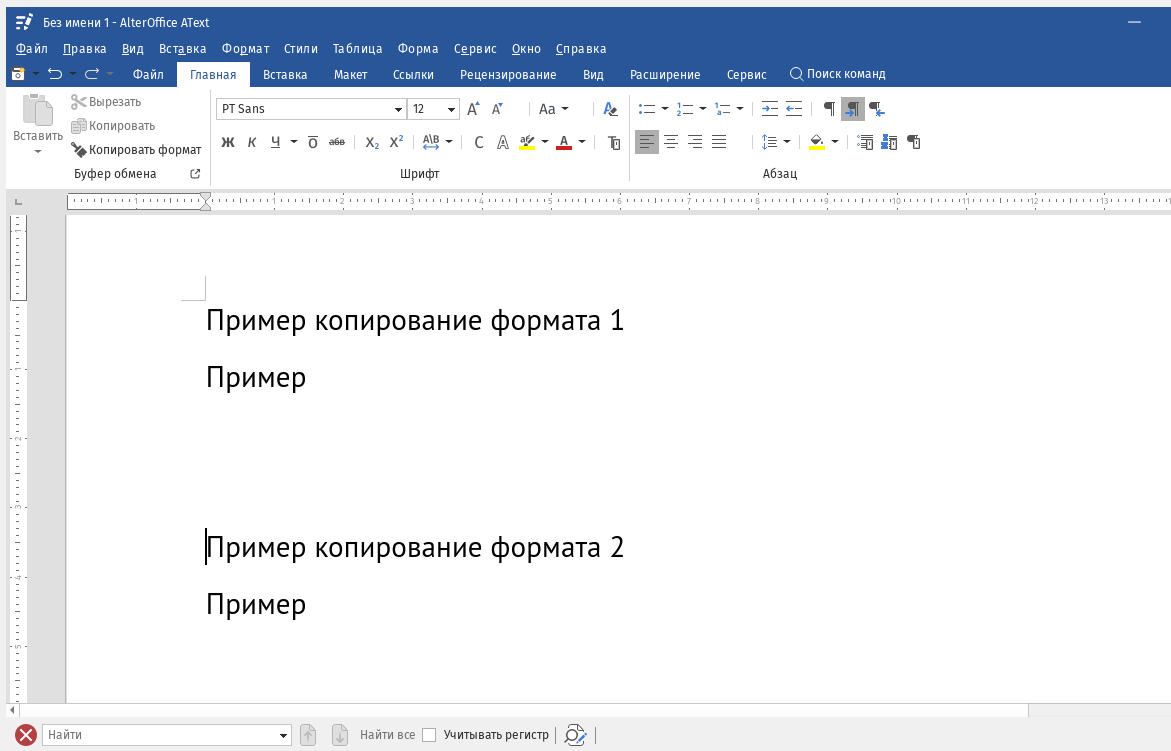The image size is (1171, 751).
Task: Click the right-to-left paragraph direction icon
Action: click(x=877, y=109)
